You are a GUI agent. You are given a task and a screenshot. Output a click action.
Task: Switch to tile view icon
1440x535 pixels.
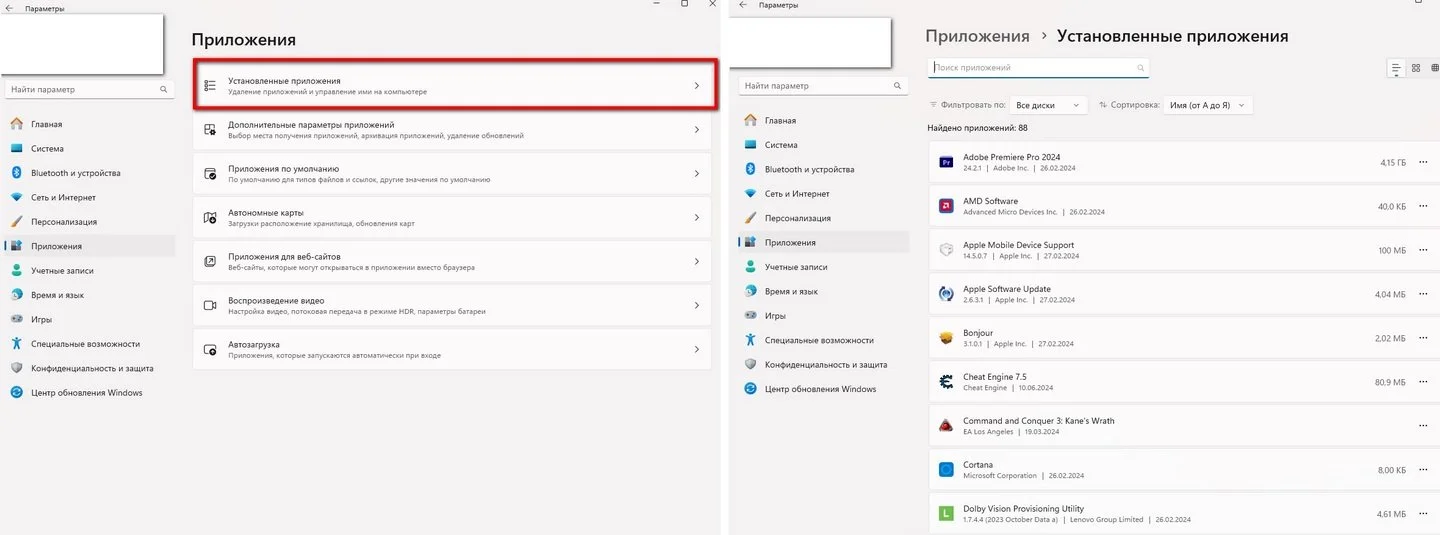point(1434,68)
